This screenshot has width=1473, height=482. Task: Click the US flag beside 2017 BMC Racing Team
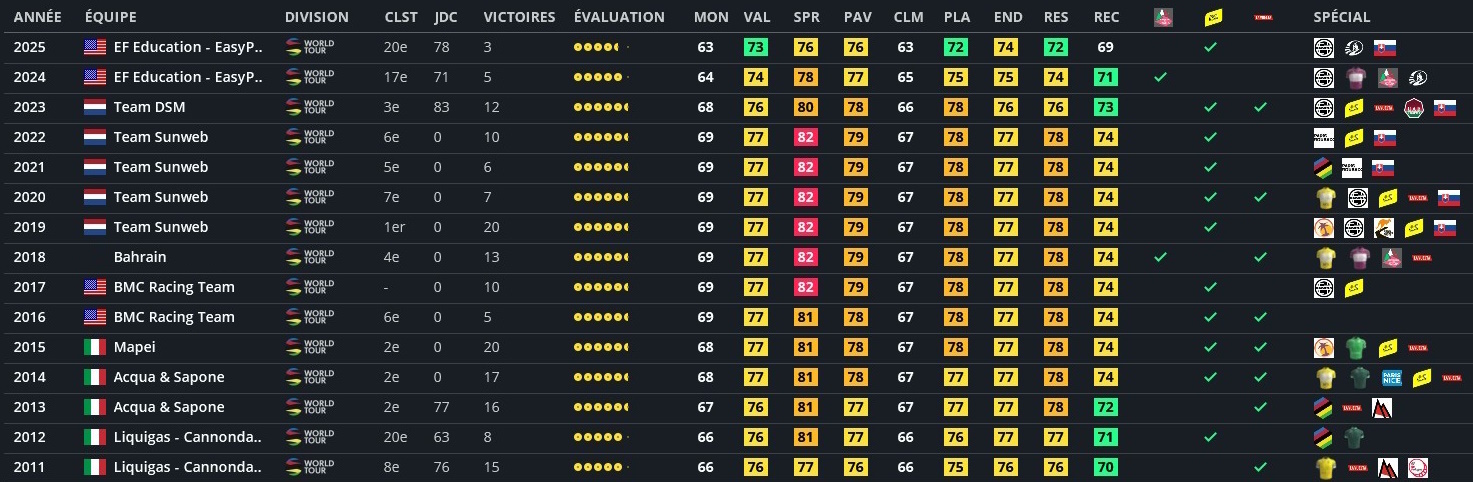[x=95, y=287]
